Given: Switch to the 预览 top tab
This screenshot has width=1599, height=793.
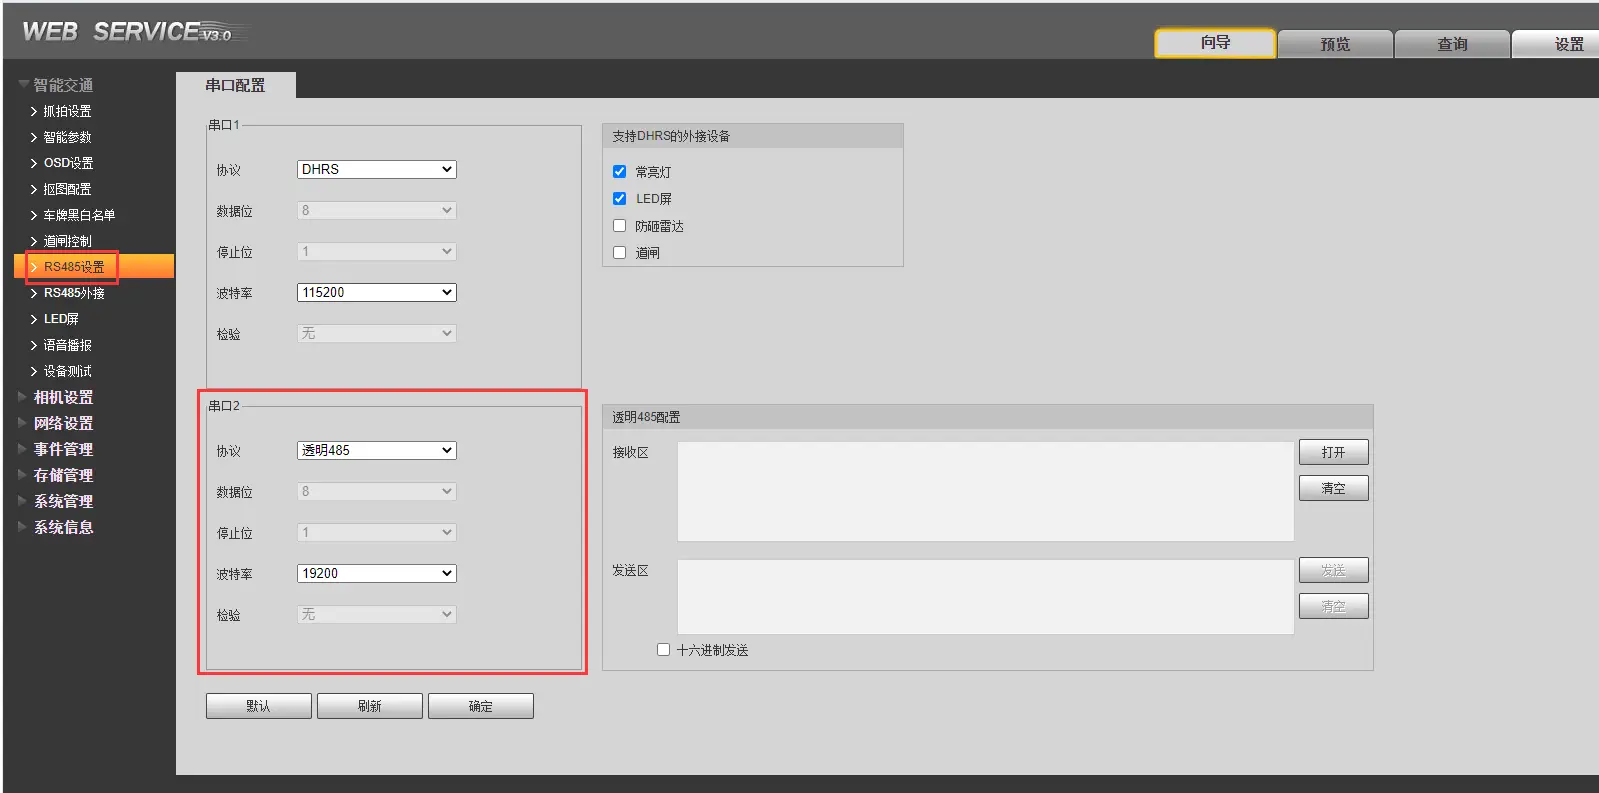Looking at the screenshot, I should [x=1334, y=44].
